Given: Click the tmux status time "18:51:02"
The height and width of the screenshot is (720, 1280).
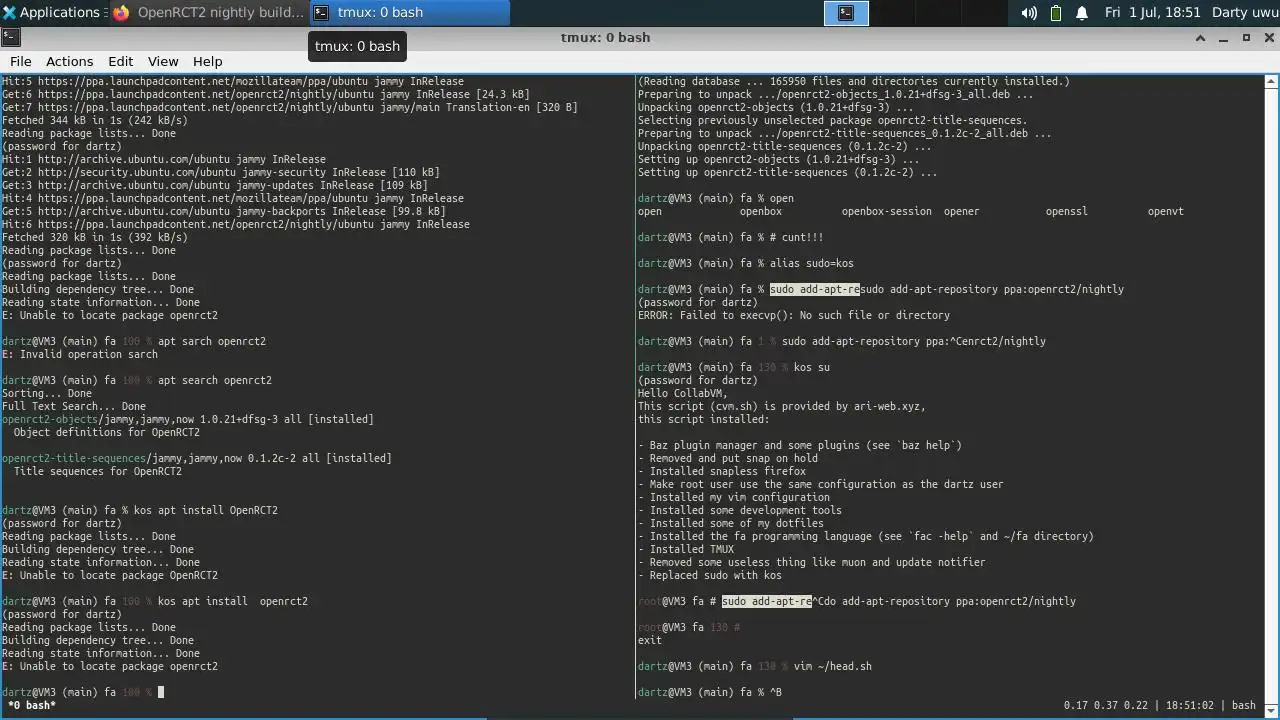Looking at the screenshot, I should click(x=1189, y=705).
